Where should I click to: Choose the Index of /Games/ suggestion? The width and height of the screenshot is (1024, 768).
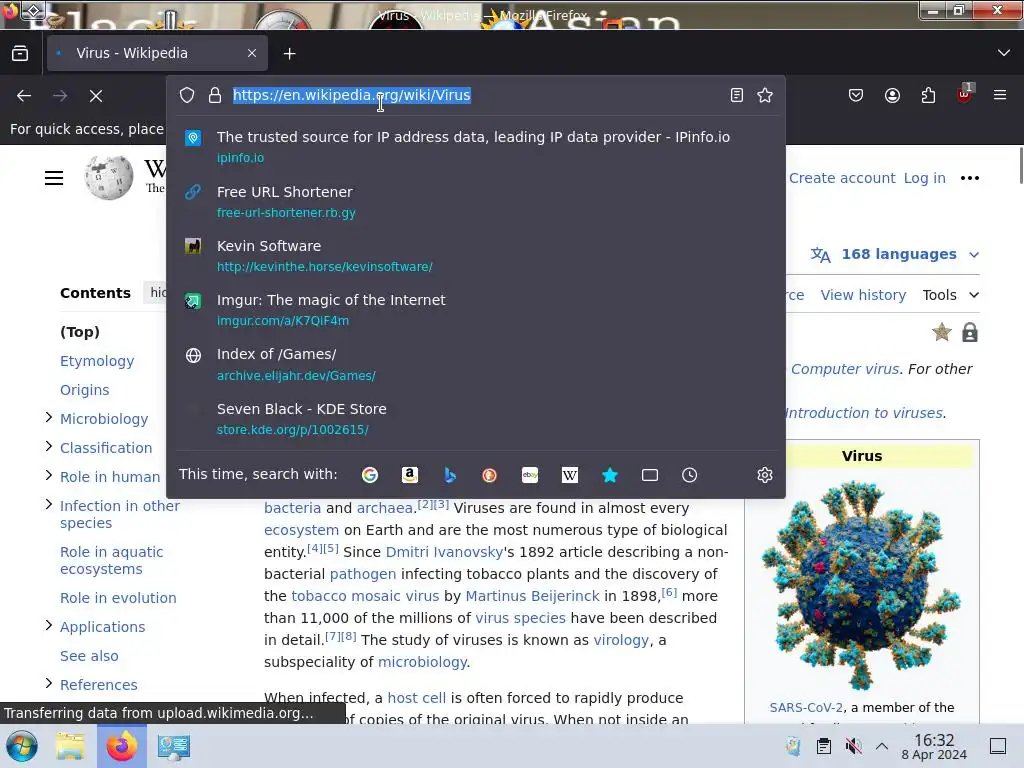click(475, 364)
